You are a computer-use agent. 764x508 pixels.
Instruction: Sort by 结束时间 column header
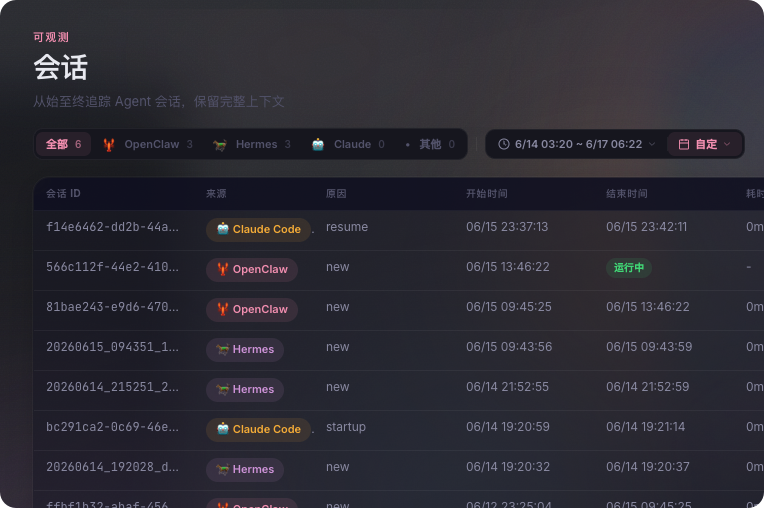627,193
